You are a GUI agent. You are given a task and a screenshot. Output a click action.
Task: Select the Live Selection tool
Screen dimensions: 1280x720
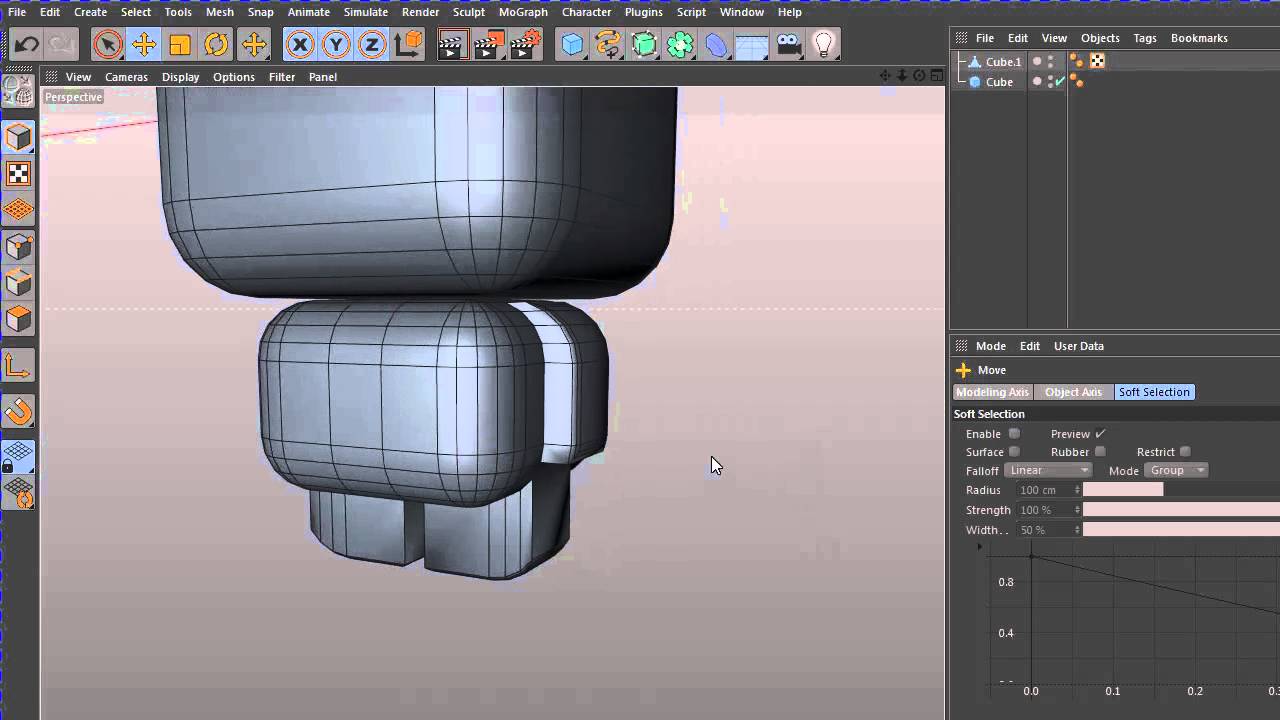[x=108, y=45]
